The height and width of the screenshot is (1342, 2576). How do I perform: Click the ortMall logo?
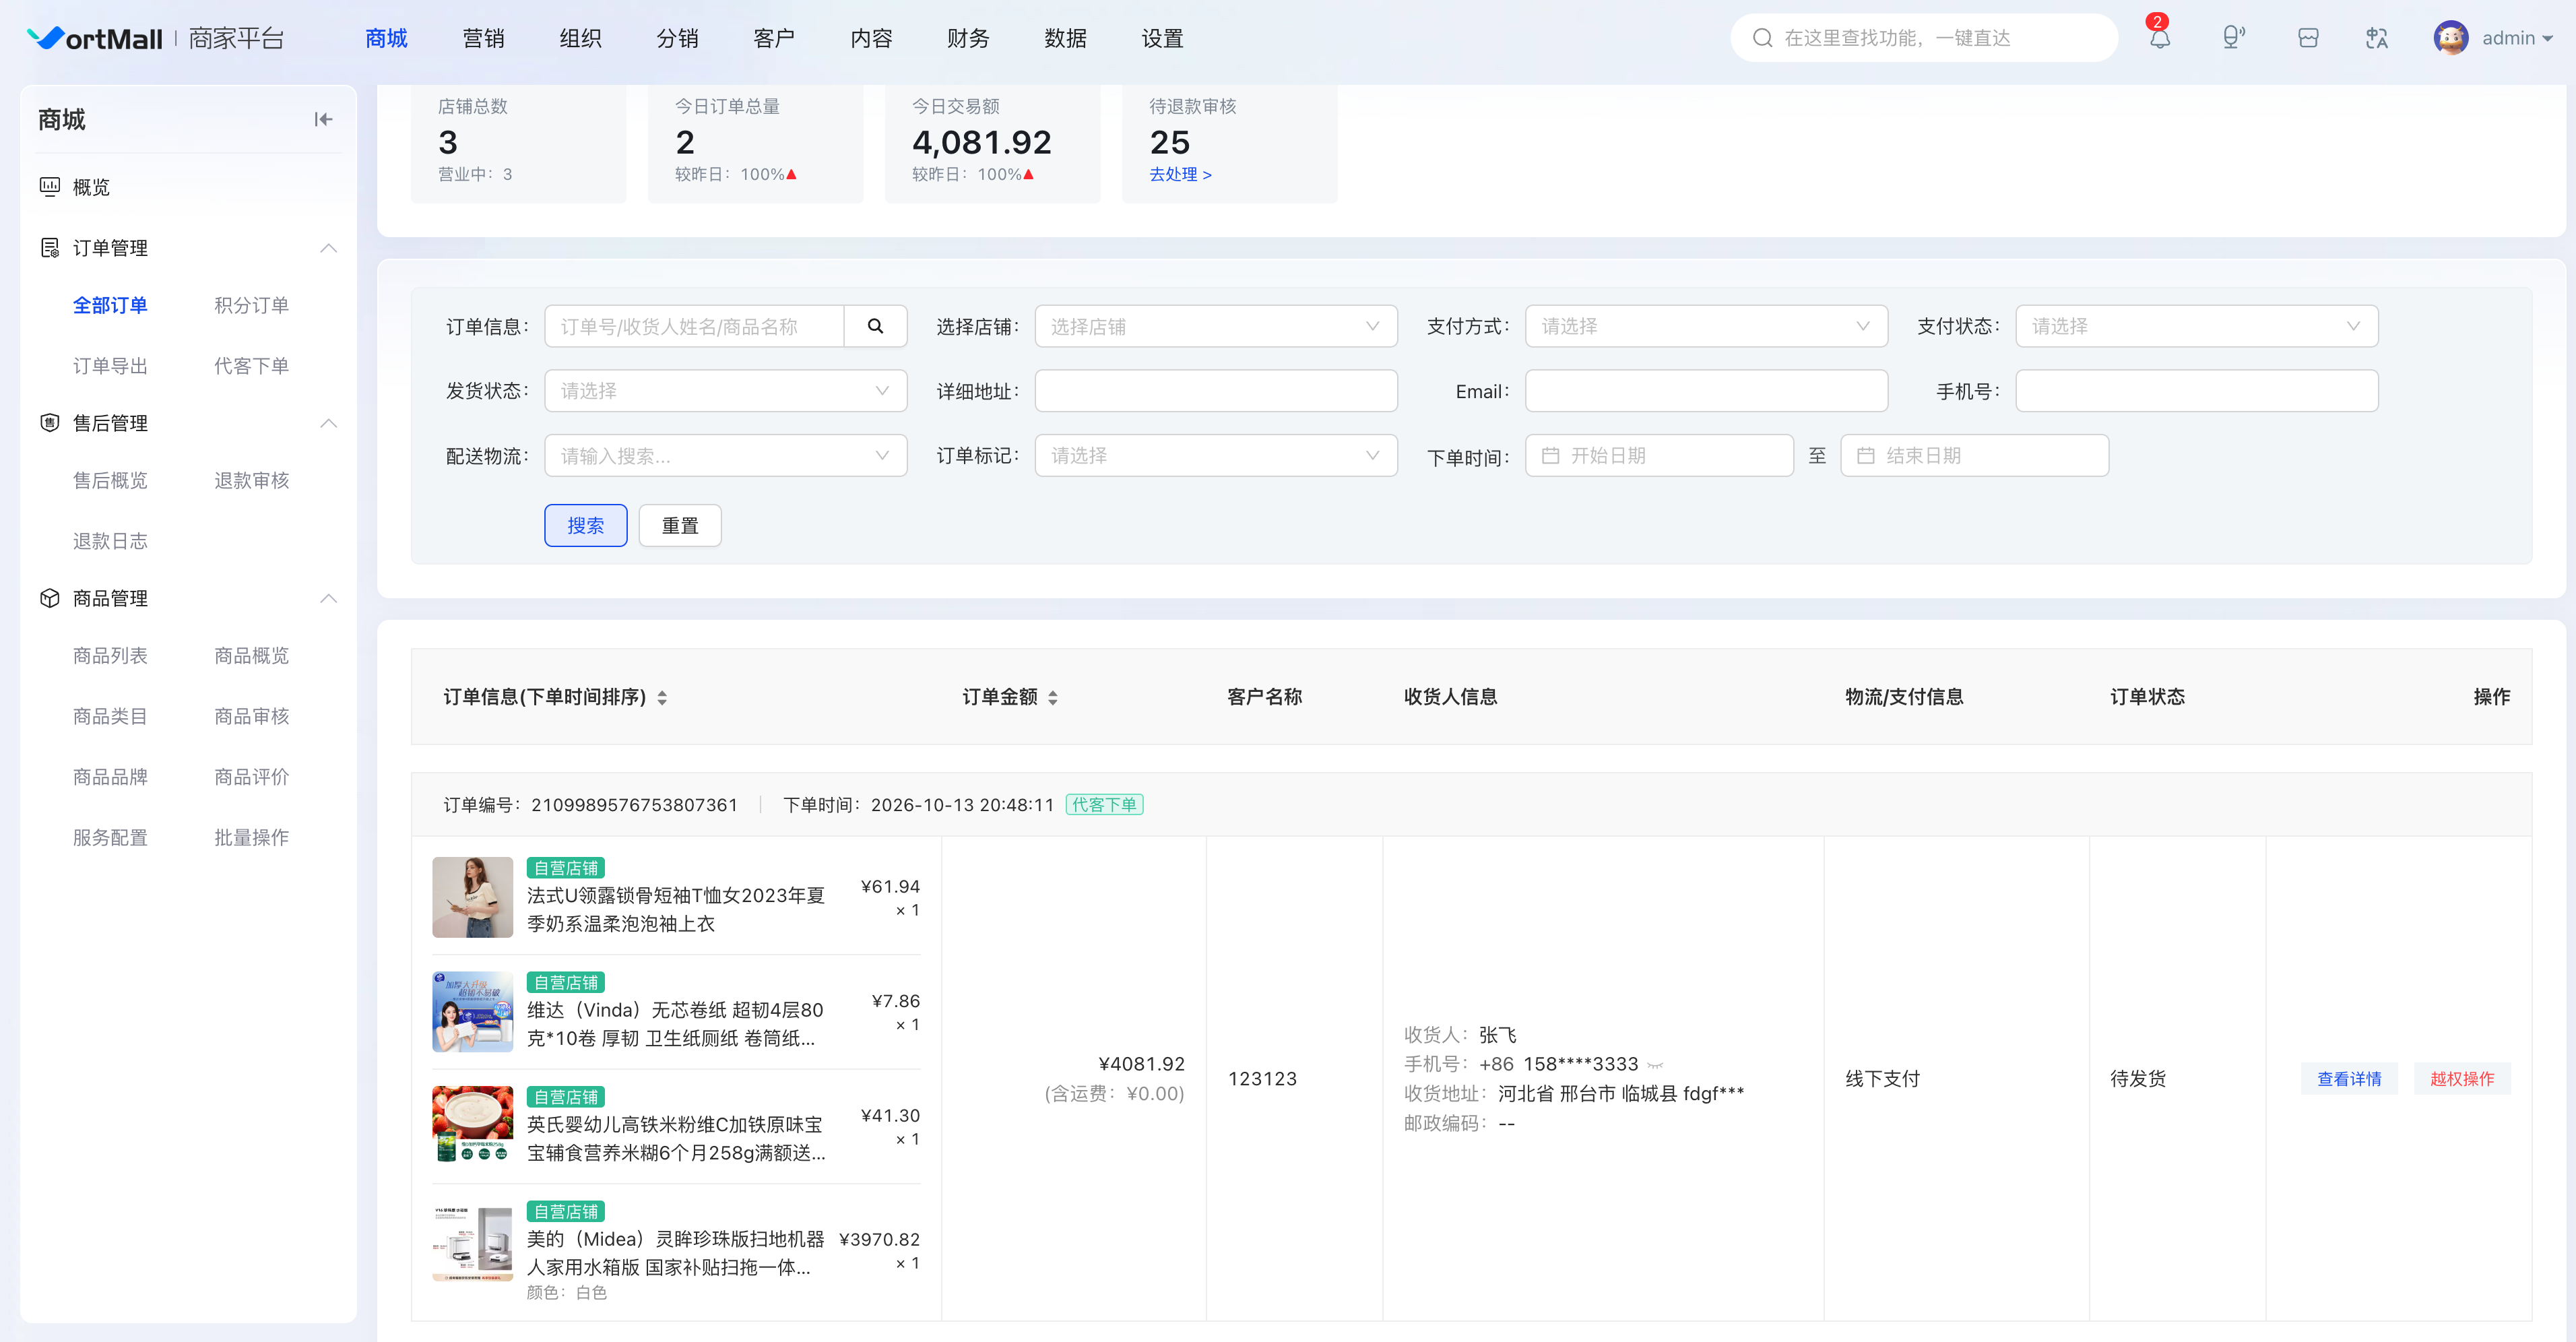tap(95, 38)
